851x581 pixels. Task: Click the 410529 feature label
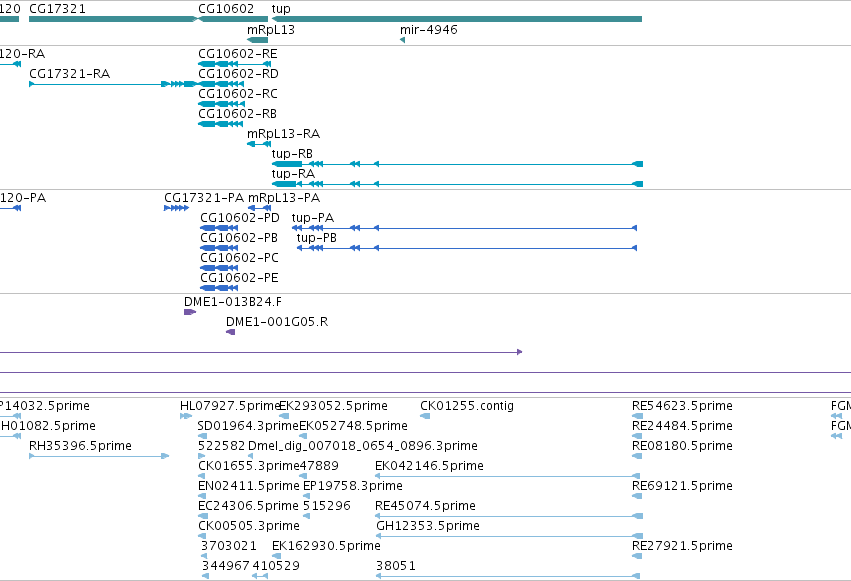click(x=276, y=567)
